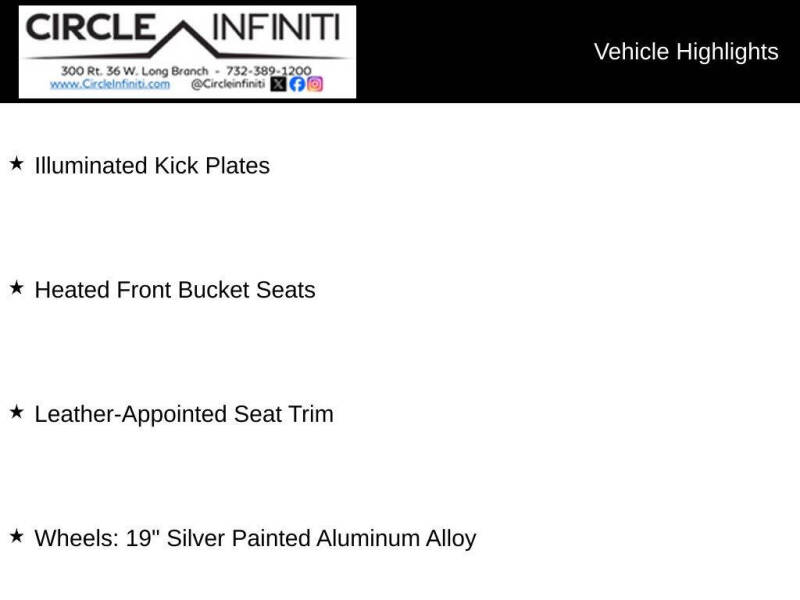Screen dimensions: 800x600
Task: Select the Vehicle Highlights heading
Action: click(686, 52)
